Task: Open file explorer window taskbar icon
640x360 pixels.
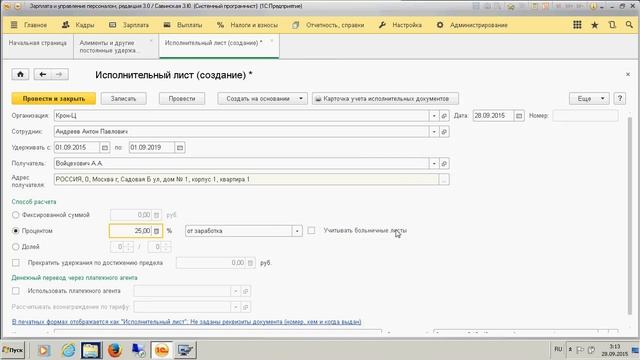Action: point(91,350)
